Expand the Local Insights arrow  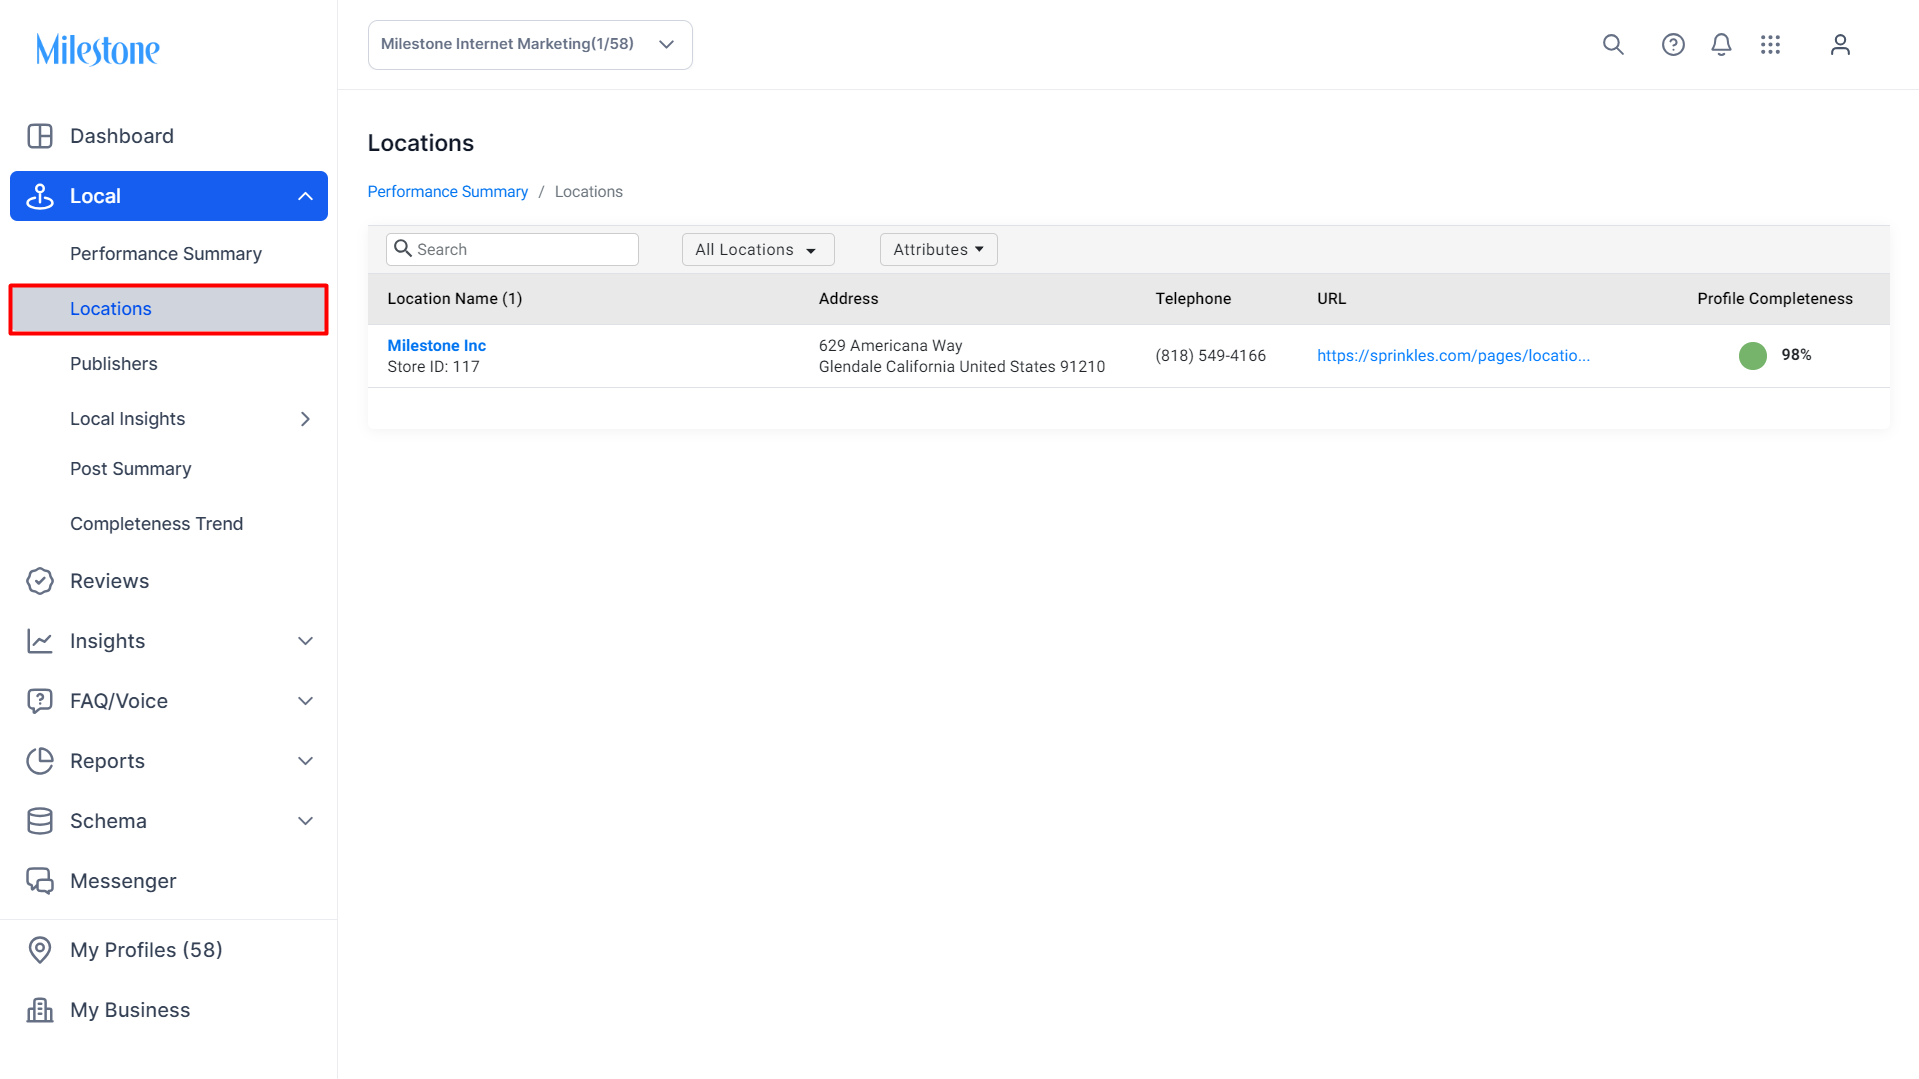(x=305, y=419)
